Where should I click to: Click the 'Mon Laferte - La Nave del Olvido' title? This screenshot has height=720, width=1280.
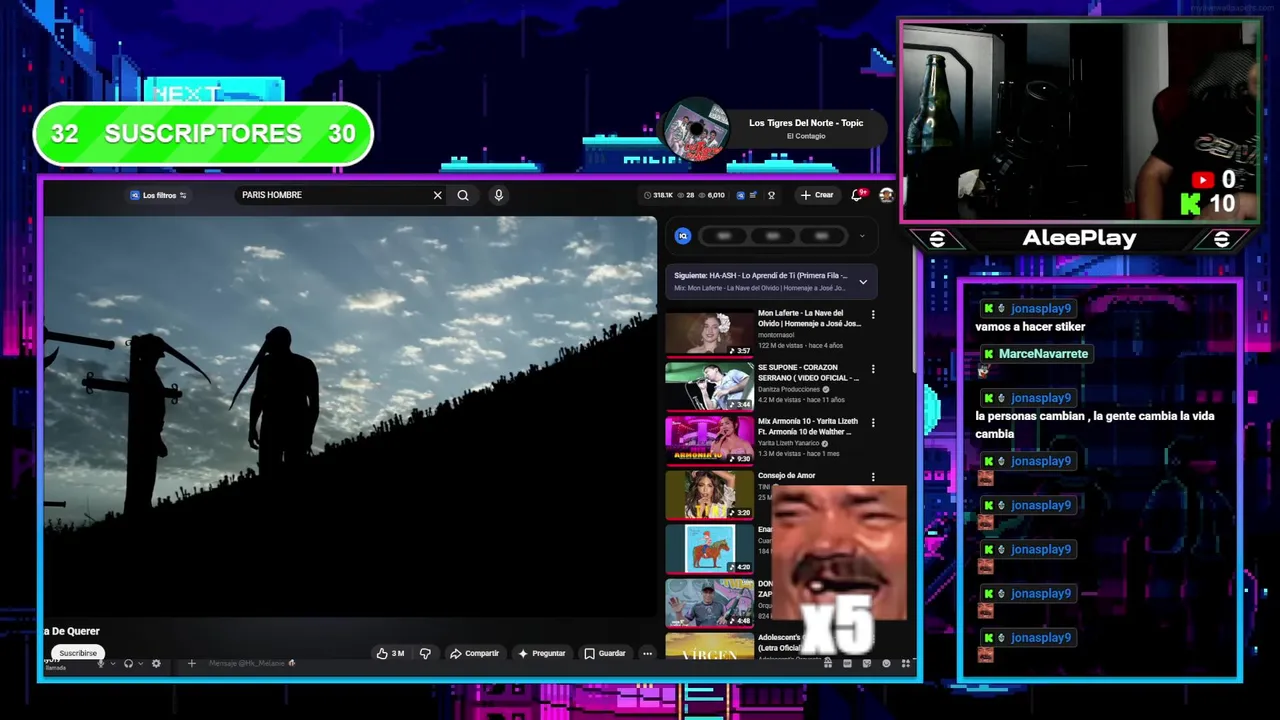click(808, 318)
